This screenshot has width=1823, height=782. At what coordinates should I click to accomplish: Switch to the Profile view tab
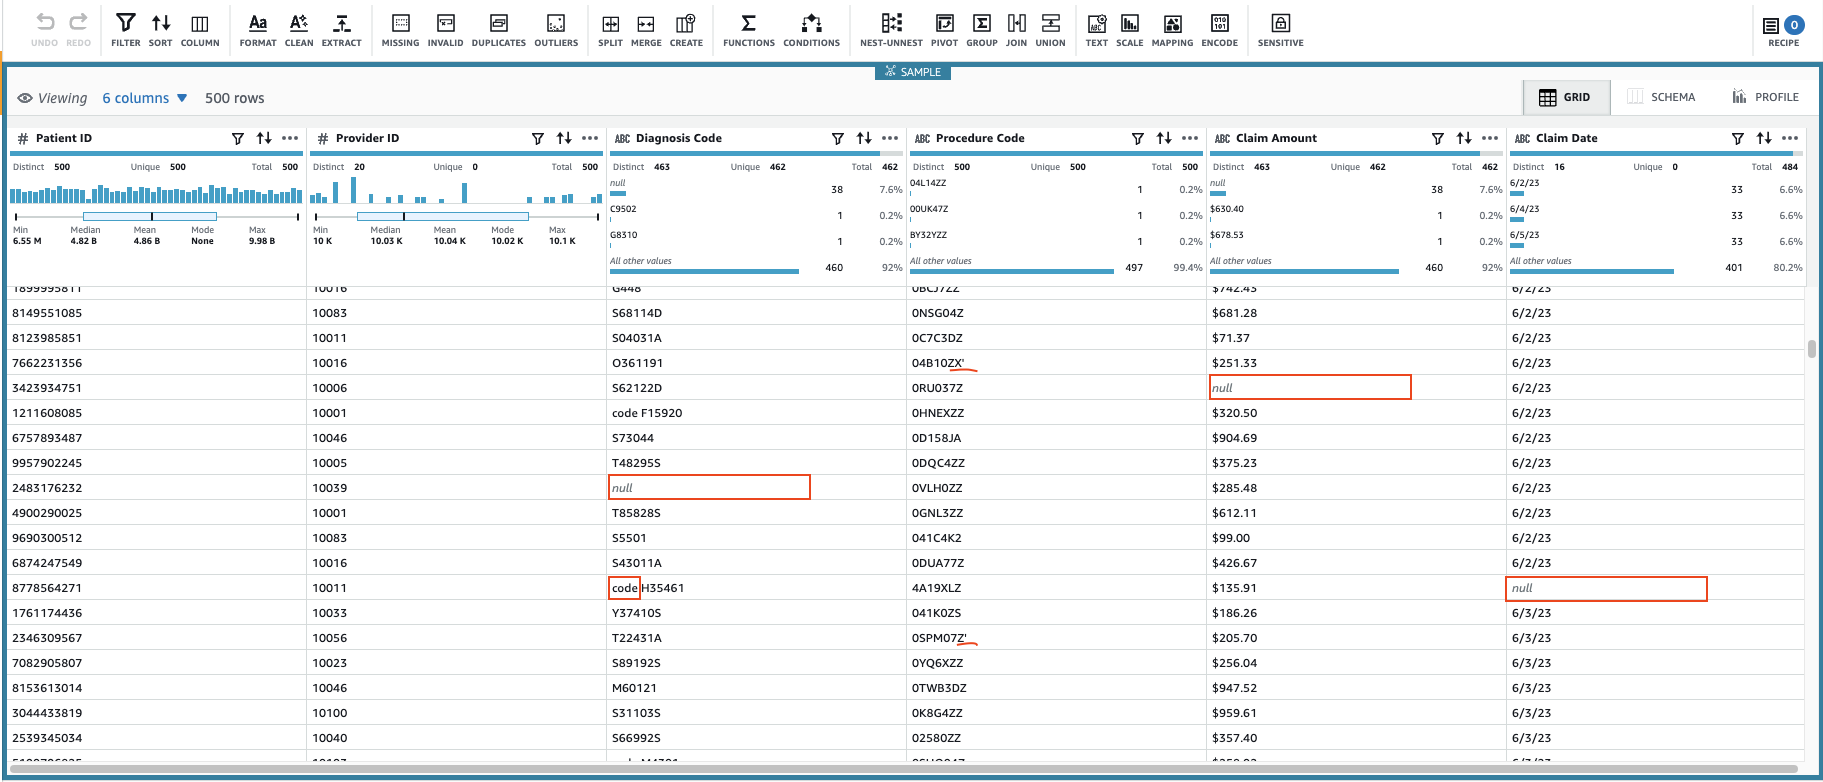click(1766, 97)
